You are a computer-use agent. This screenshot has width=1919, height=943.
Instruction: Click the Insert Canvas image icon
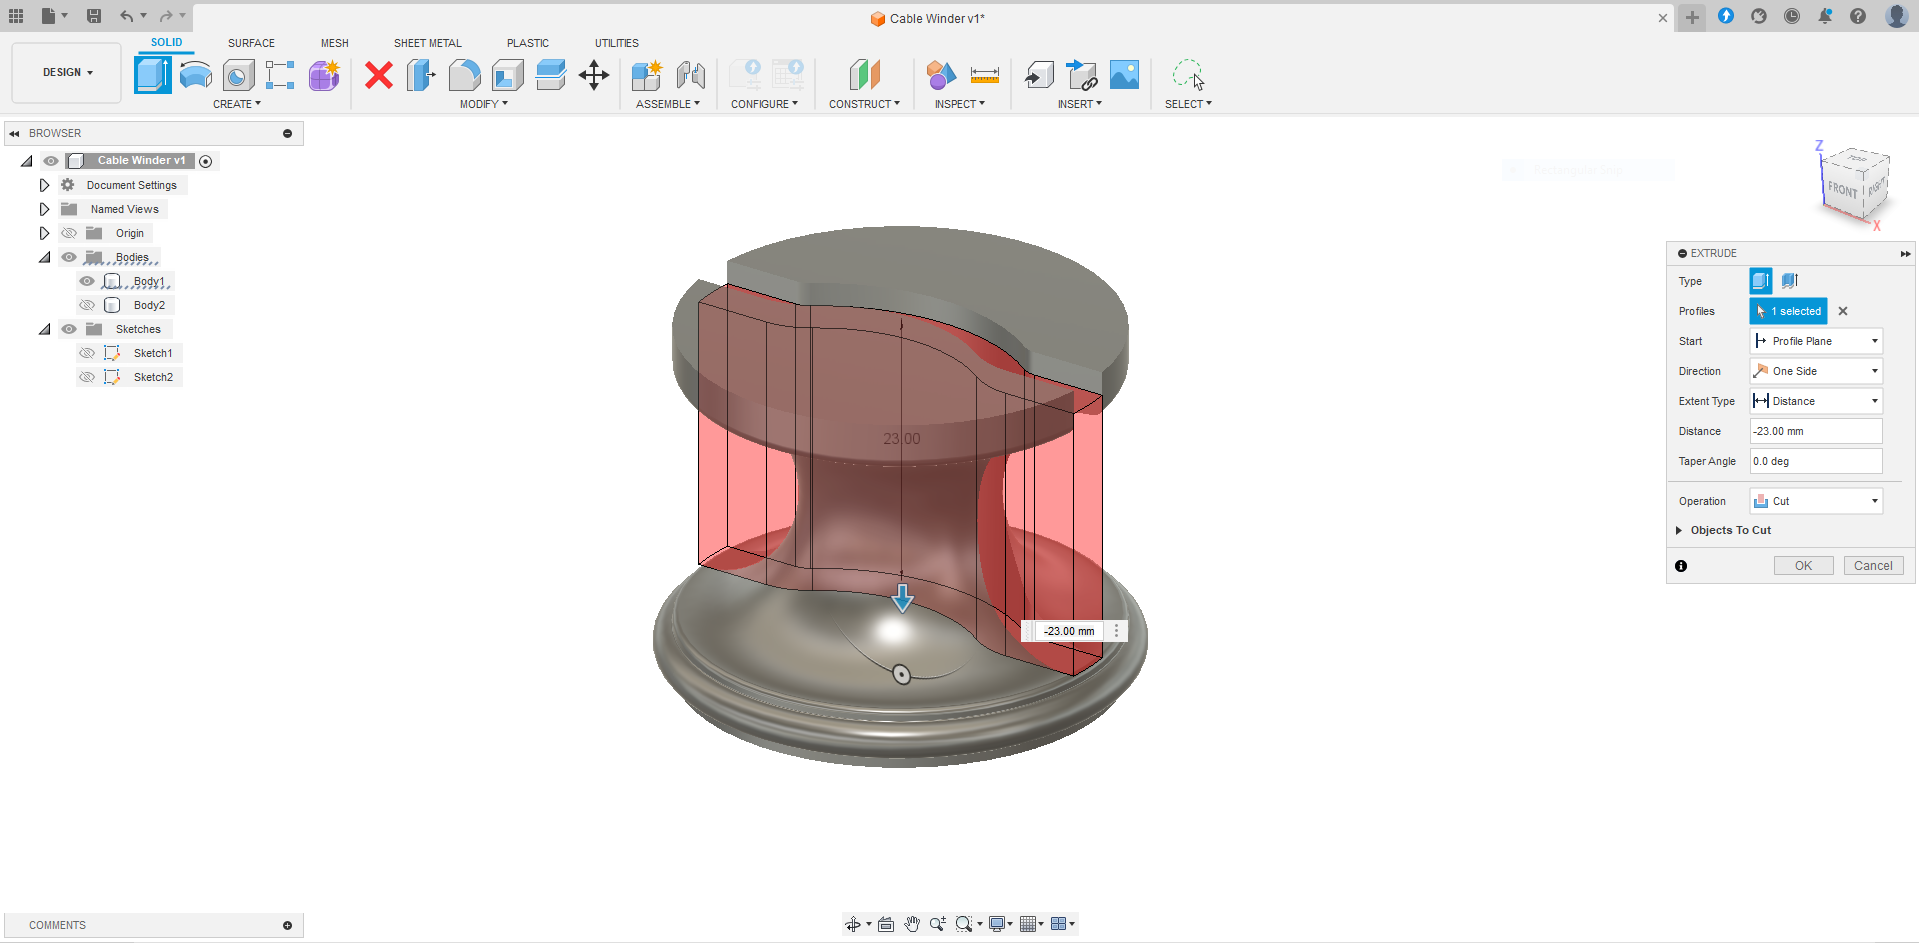[x=1124, y=75]
